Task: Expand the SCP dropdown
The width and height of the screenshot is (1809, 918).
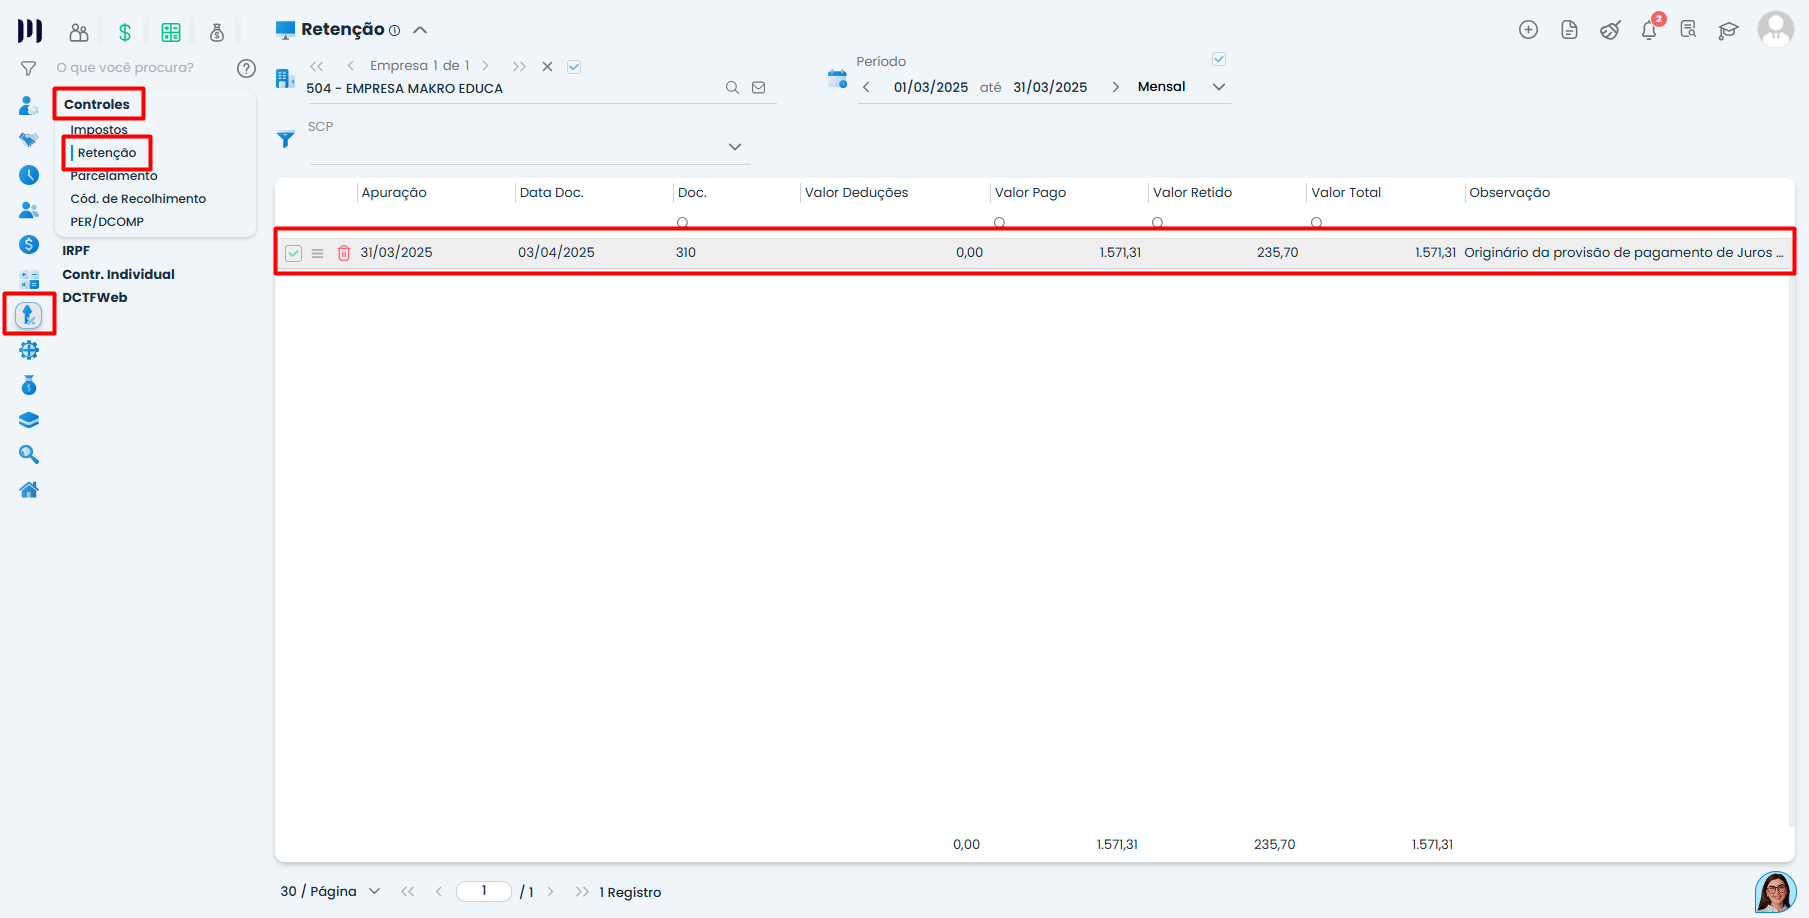Action: coord(735,147)
